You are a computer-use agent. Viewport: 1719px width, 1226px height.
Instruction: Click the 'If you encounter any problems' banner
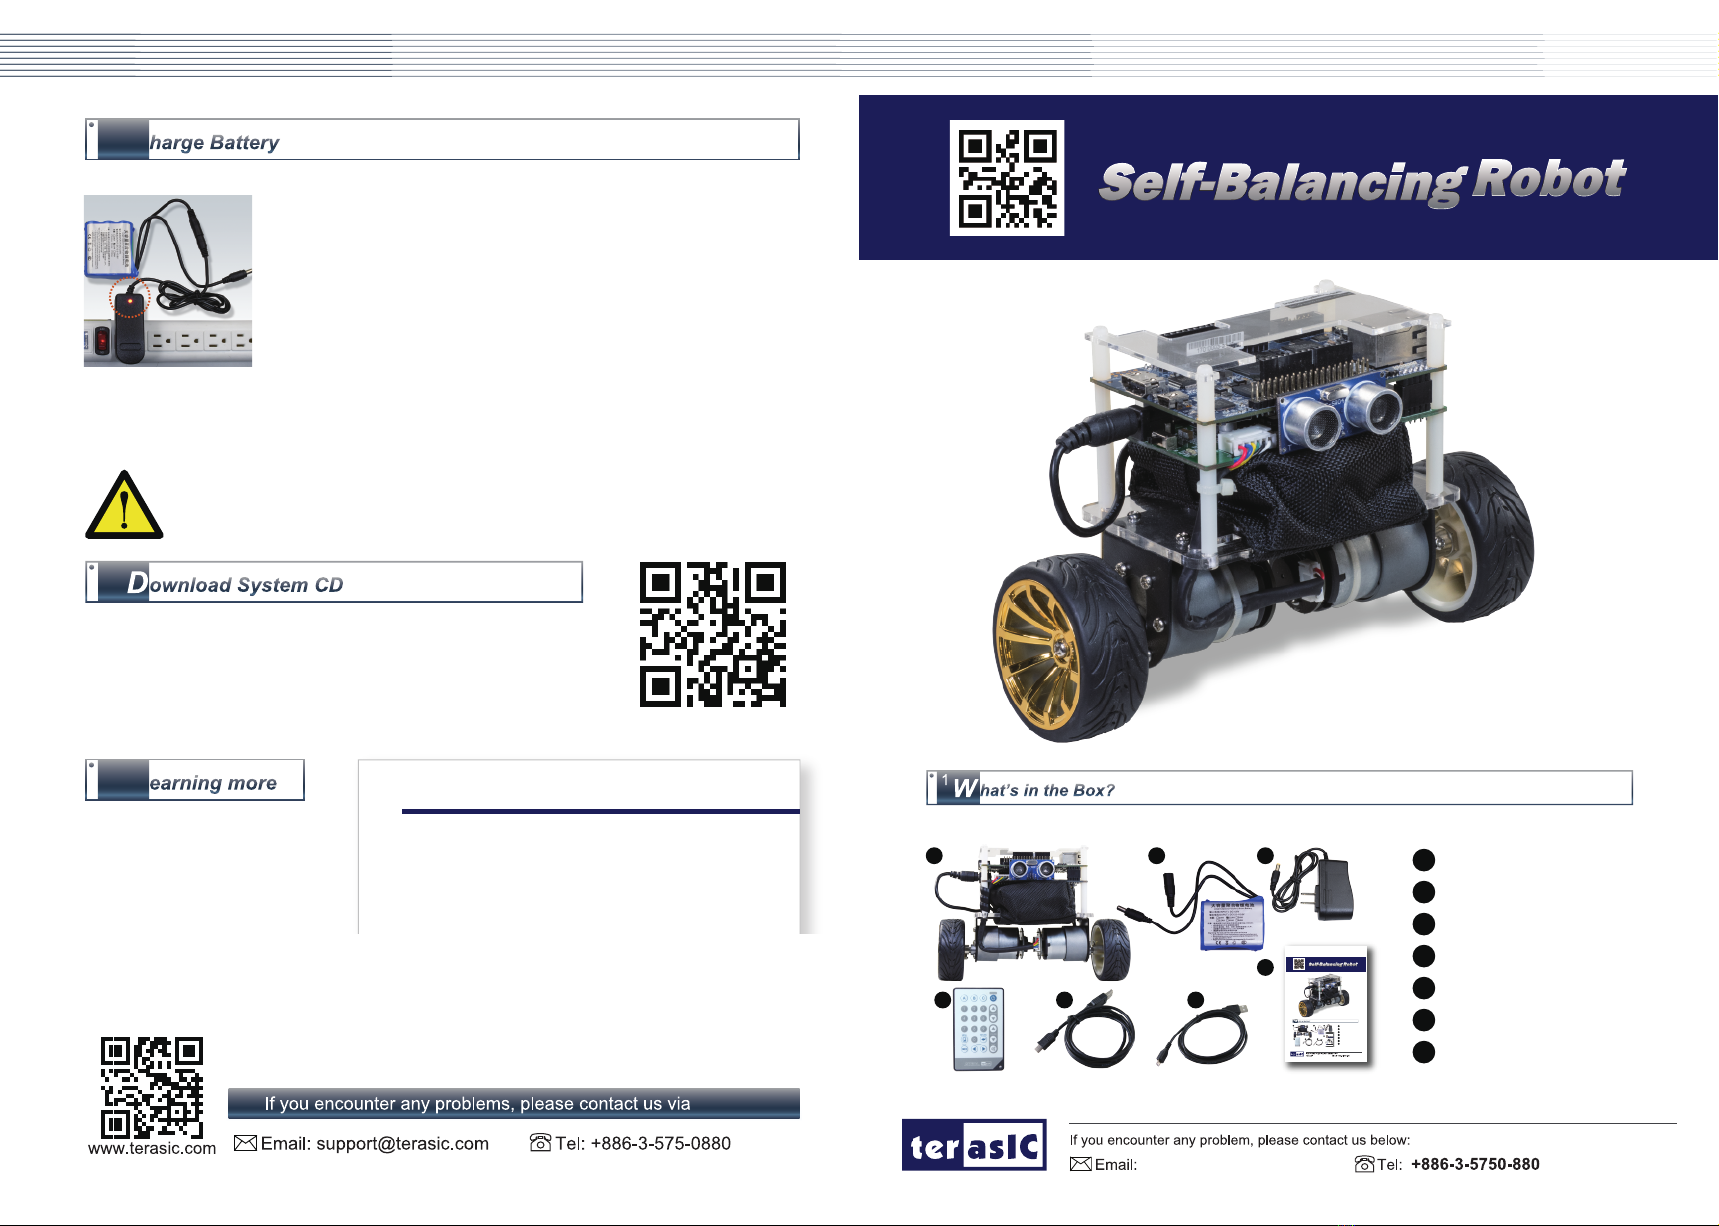pos(513,1103)
